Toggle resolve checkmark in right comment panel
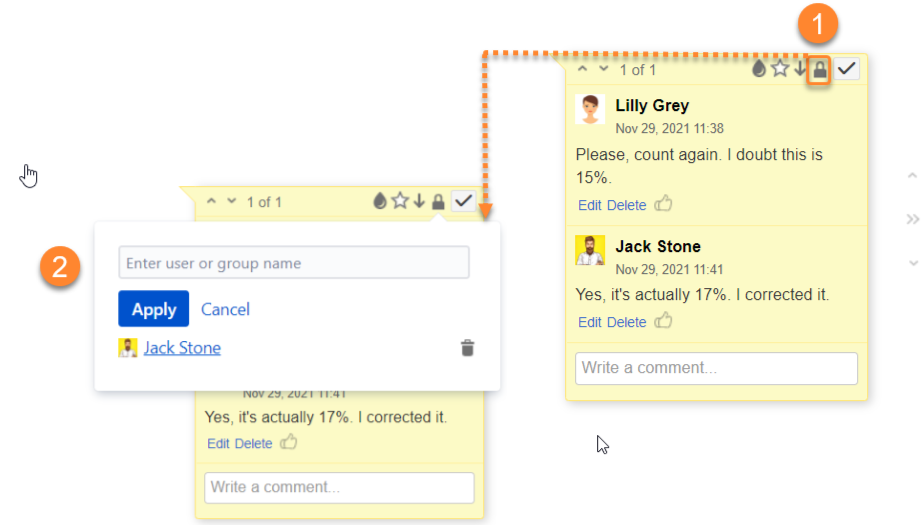The width and height of the screenshot is (923, 525). (847, 69)
